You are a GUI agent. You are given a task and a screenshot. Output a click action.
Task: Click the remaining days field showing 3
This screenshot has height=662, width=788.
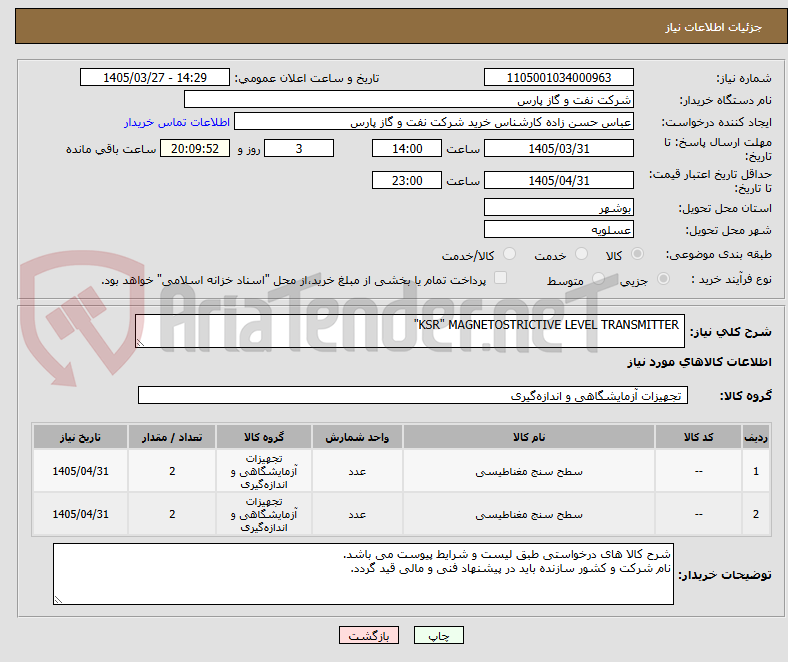pos(299,148)
